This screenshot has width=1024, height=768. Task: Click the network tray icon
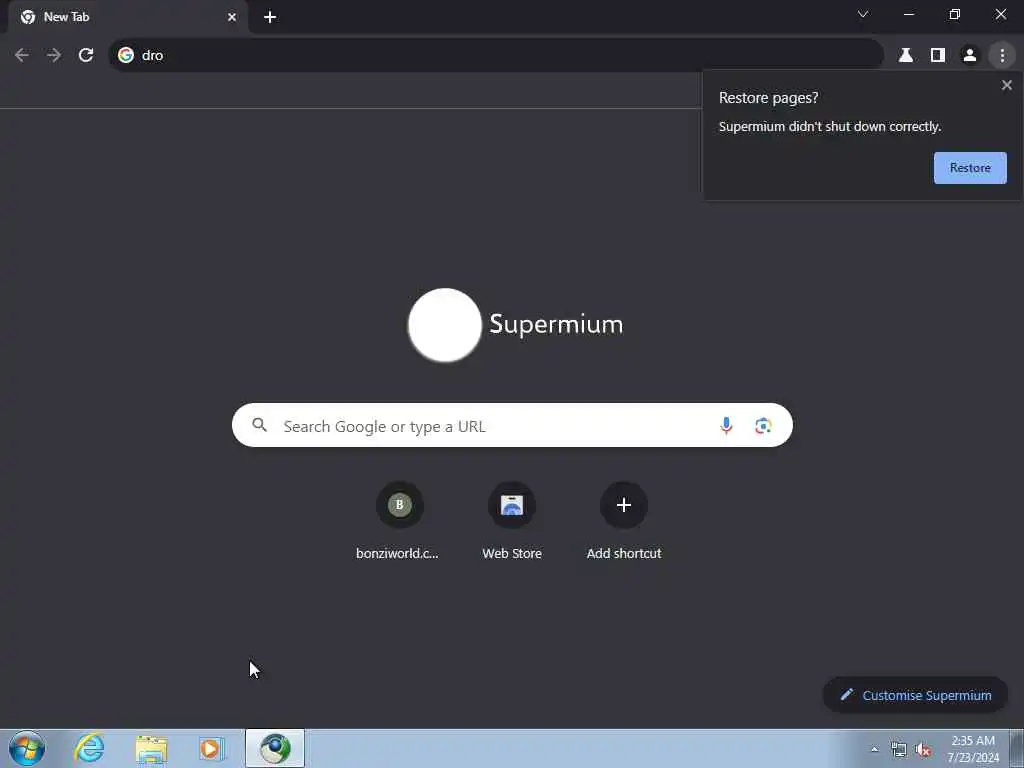899,749
